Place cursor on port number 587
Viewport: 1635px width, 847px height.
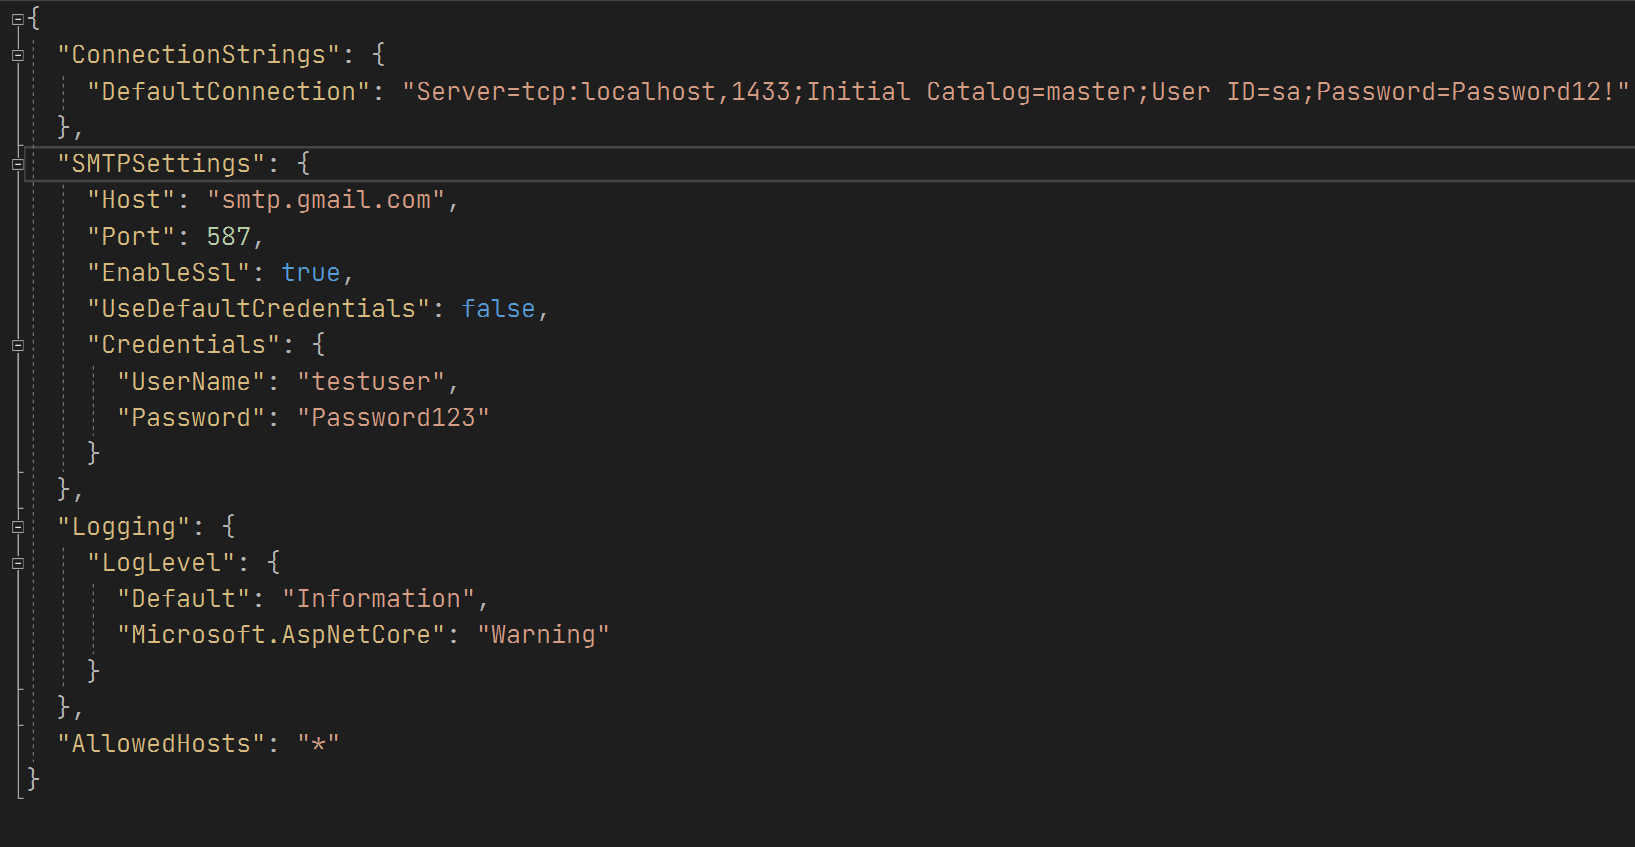pos(229,237)
